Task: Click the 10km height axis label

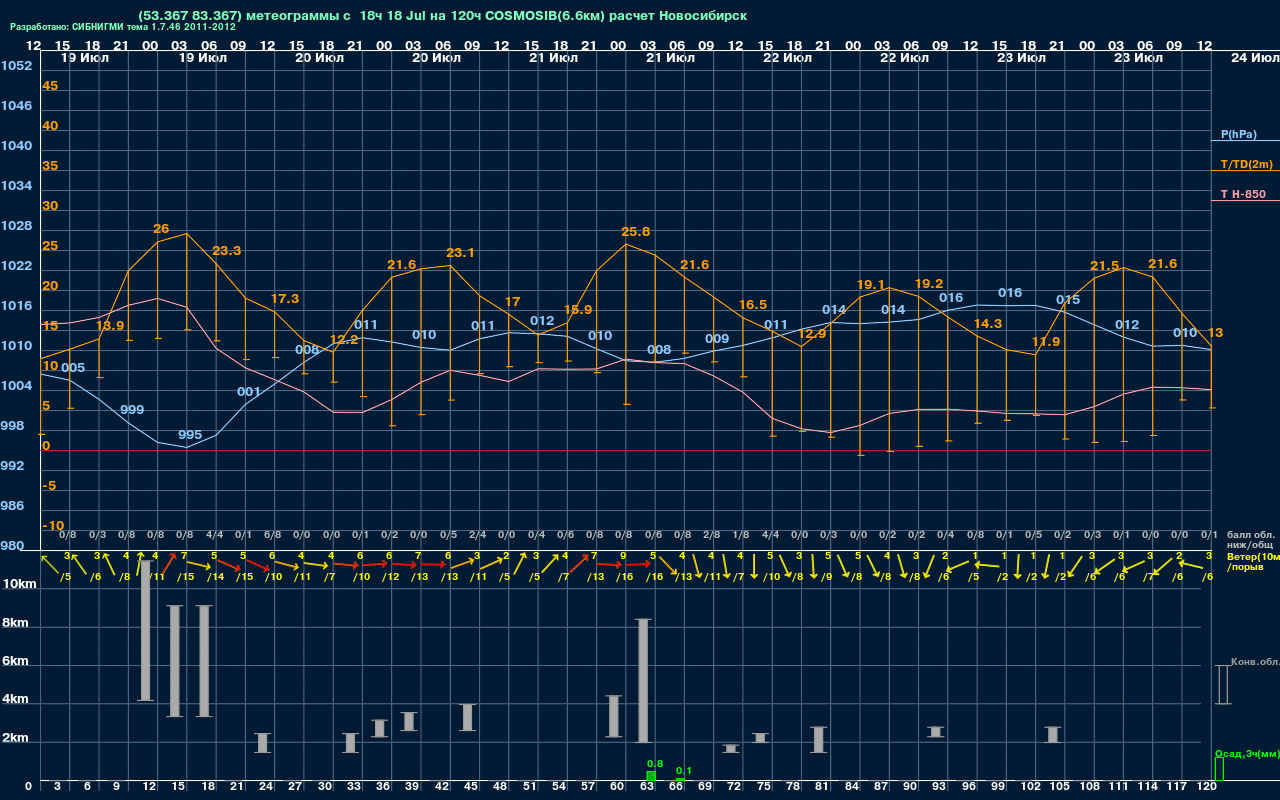Action: click(x=20, y=583)
